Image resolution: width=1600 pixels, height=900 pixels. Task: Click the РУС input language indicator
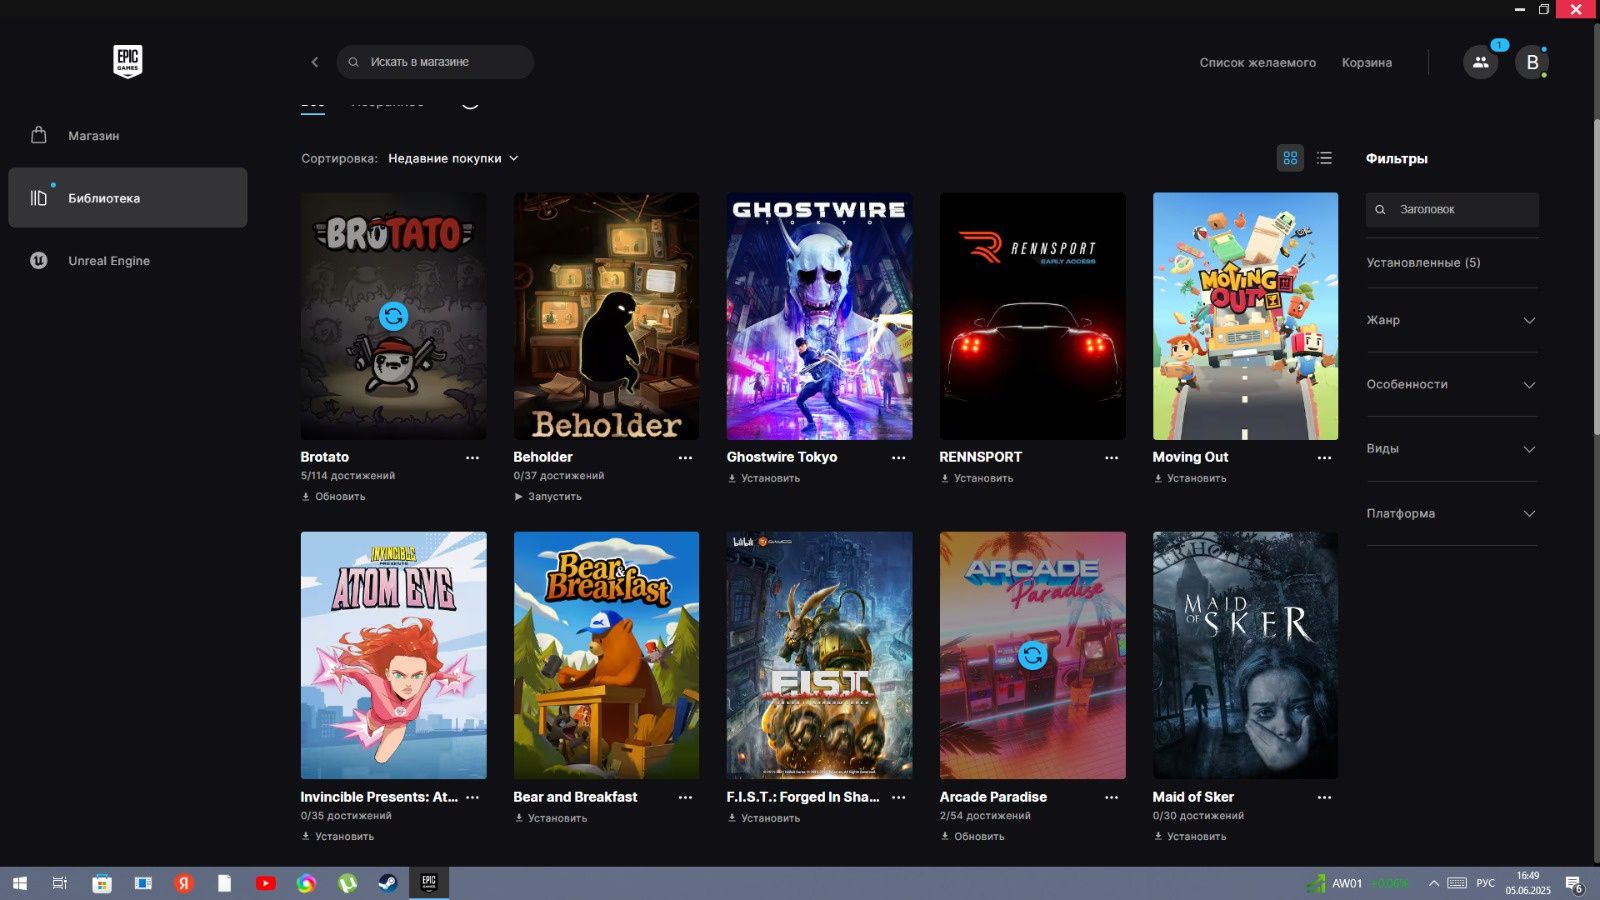pyautogui.click(x=1485, y=883)
